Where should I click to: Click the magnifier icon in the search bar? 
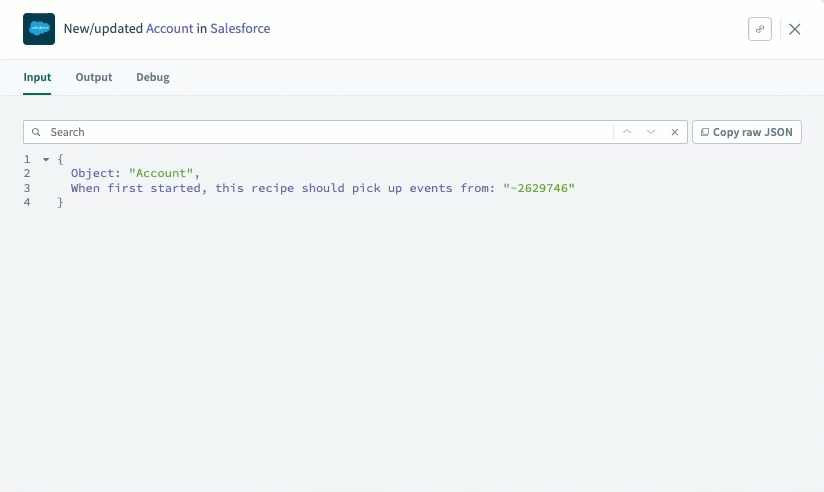(x=37, y=132)
